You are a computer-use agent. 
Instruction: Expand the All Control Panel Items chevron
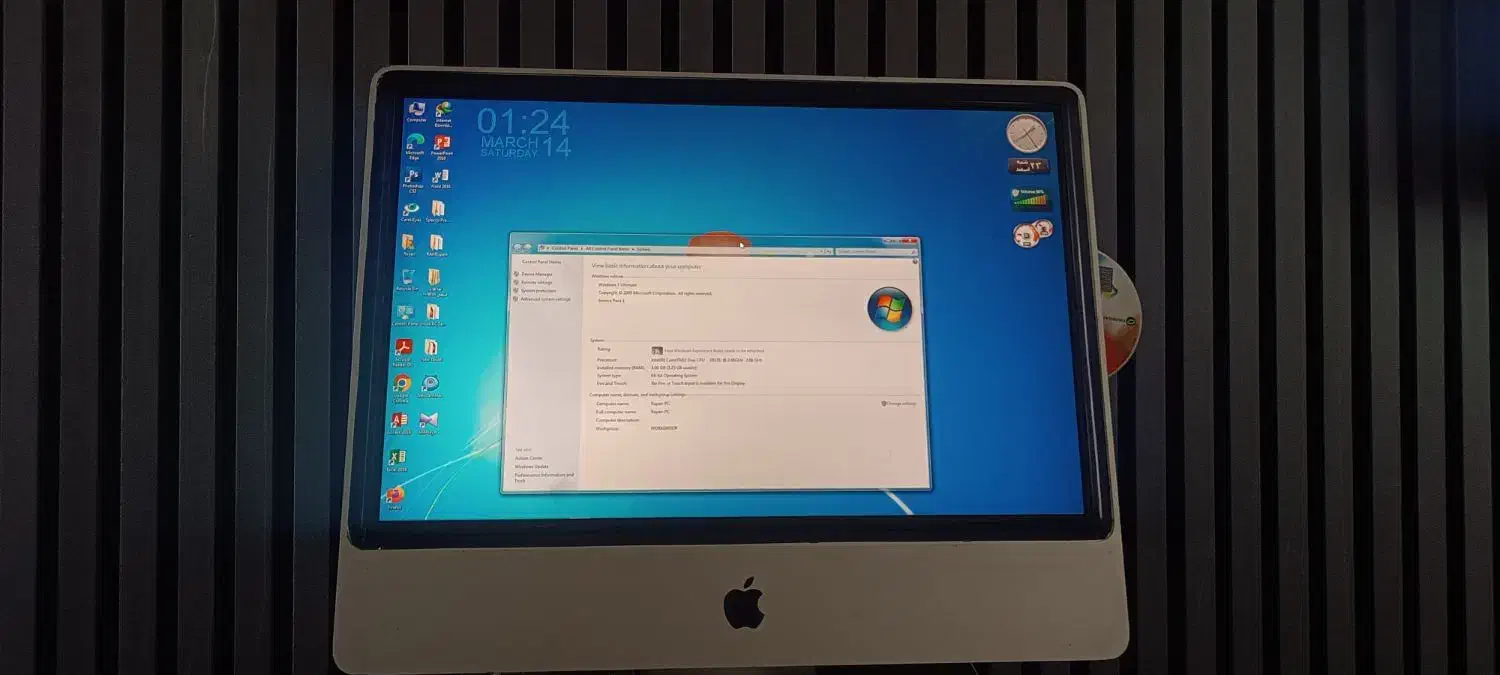click(x=634, y=247)
